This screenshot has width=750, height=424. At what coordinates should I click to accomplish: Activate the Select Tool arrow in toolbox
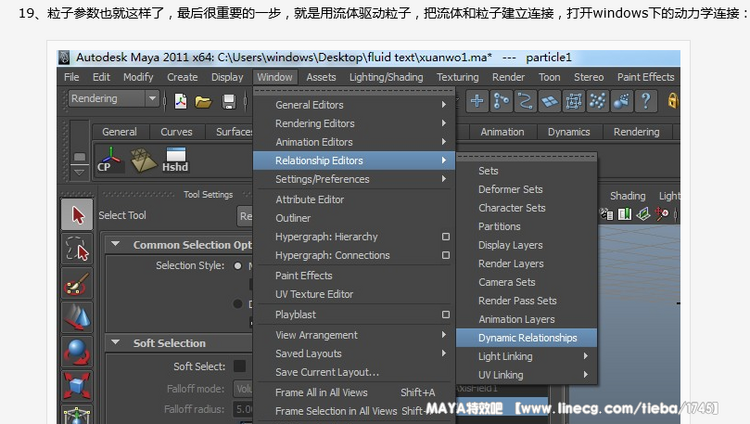pos(77,215)
